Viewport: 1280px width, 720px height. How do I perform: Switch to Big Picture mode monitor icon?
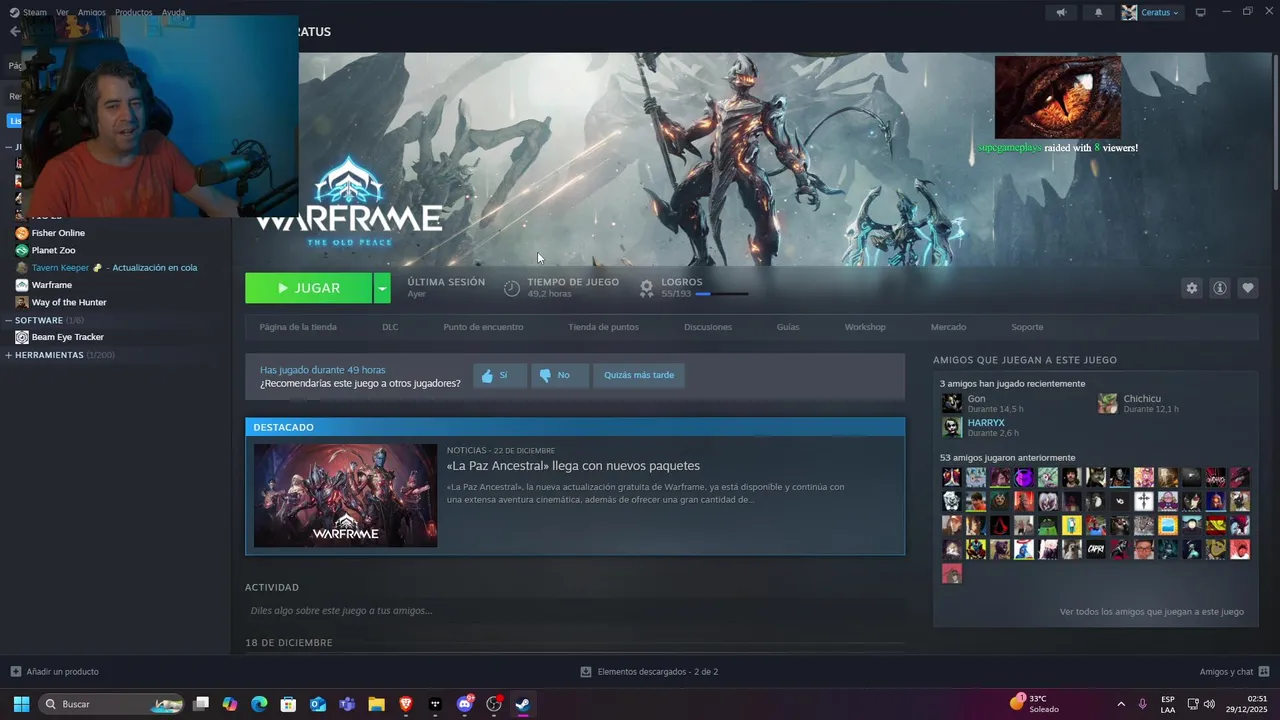(1200, 12)
